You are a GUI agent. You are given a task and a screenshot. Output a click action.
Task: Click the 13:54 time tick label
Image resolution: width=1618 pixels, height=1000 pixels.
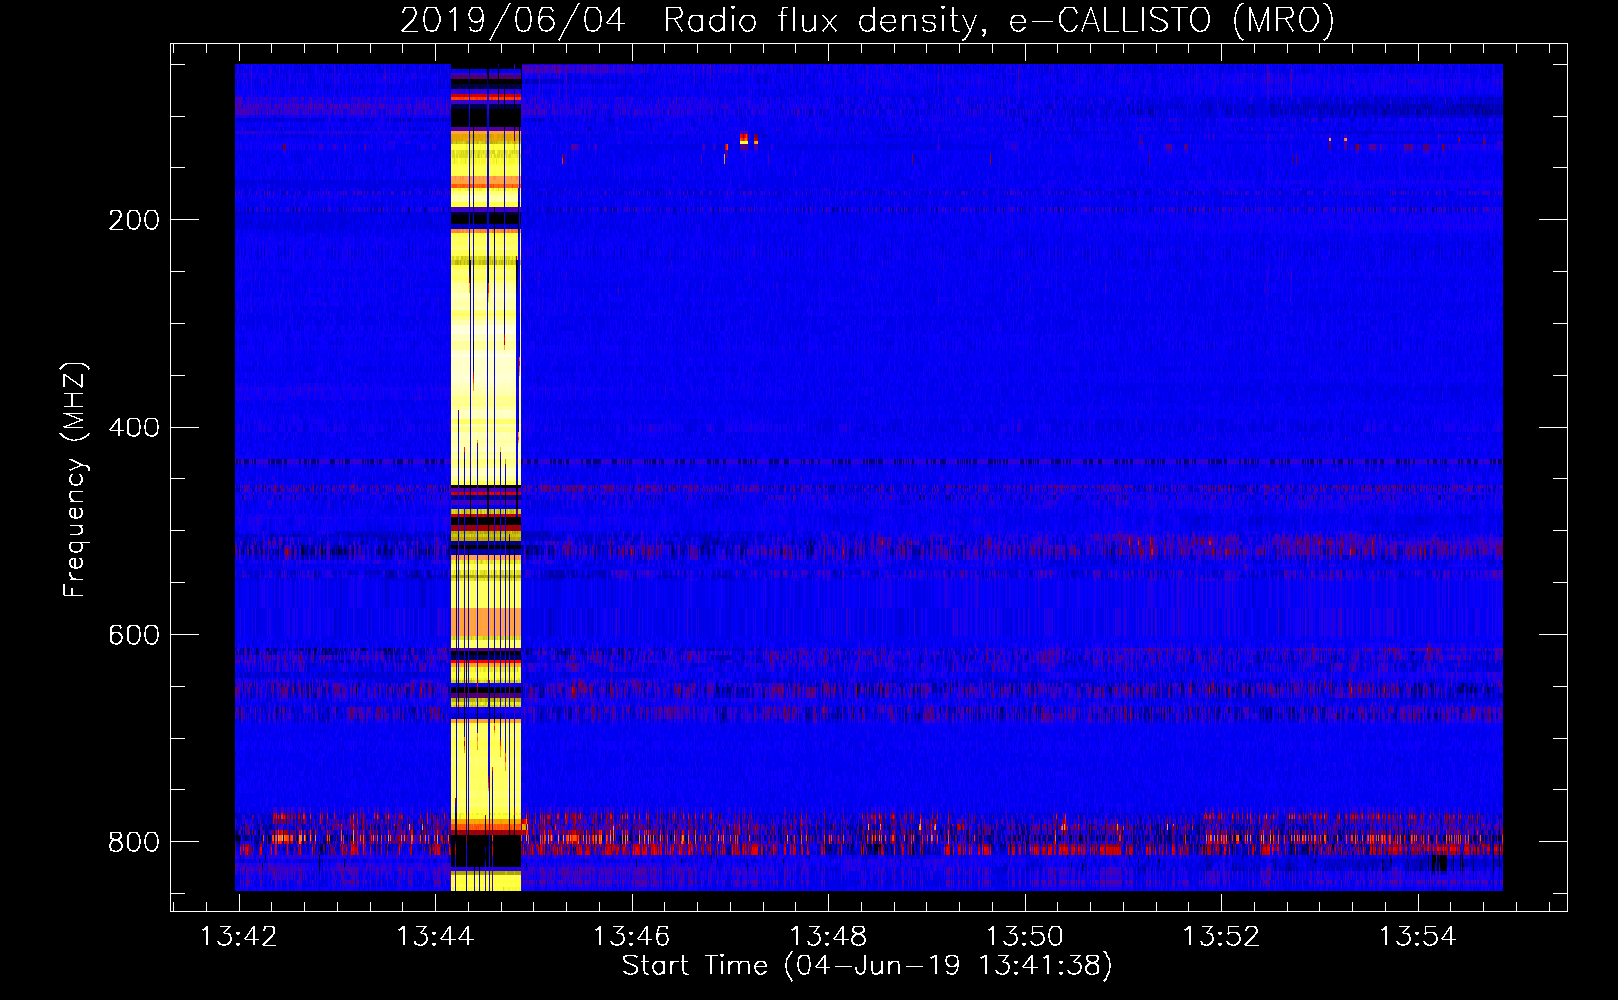[1417, 937]
